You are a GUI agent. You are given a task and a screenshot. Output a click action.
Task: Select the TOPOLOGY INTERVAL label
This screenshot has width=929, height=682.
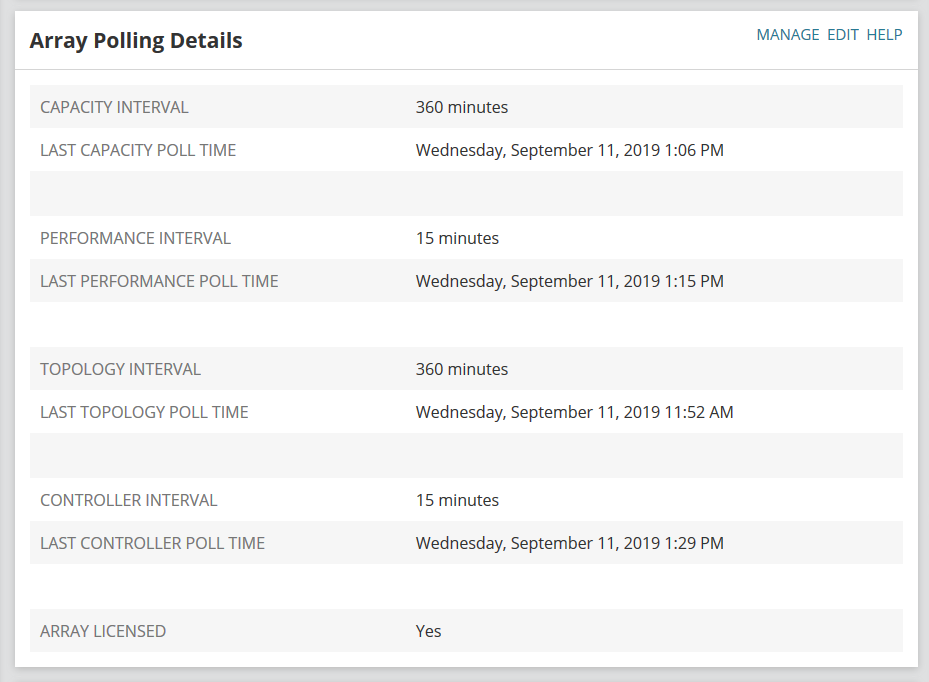[120, 369]
